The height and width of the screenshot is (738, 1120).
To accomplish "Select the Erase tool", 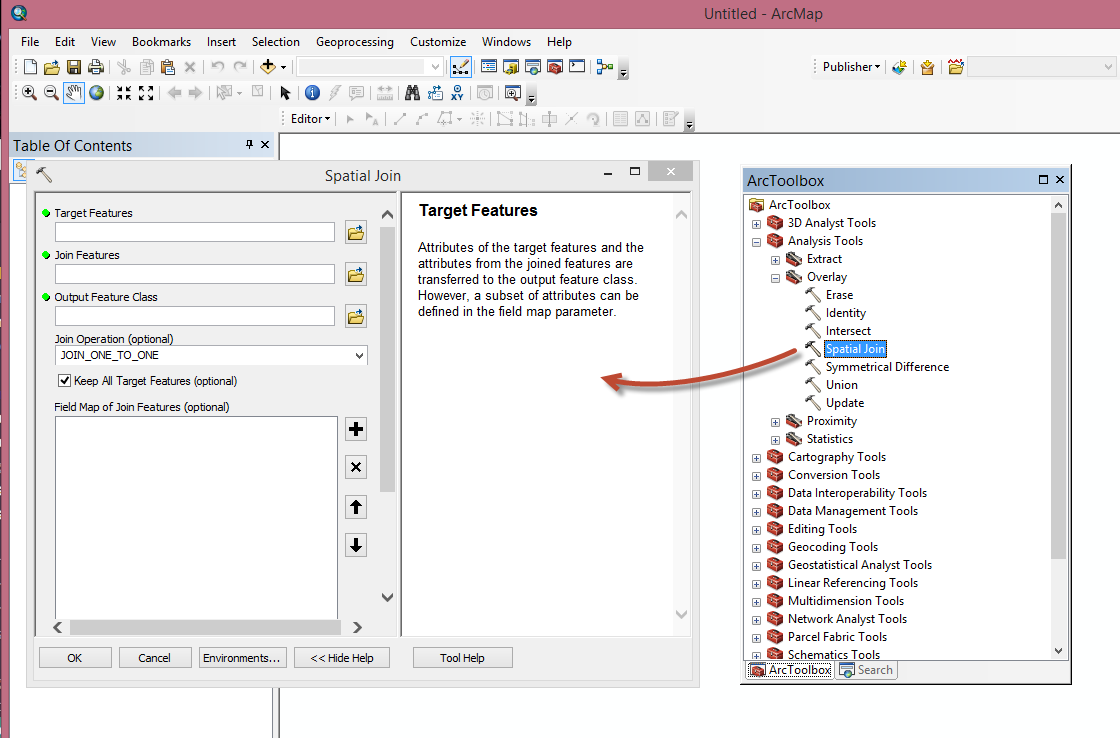I will (x=839, y=295).
